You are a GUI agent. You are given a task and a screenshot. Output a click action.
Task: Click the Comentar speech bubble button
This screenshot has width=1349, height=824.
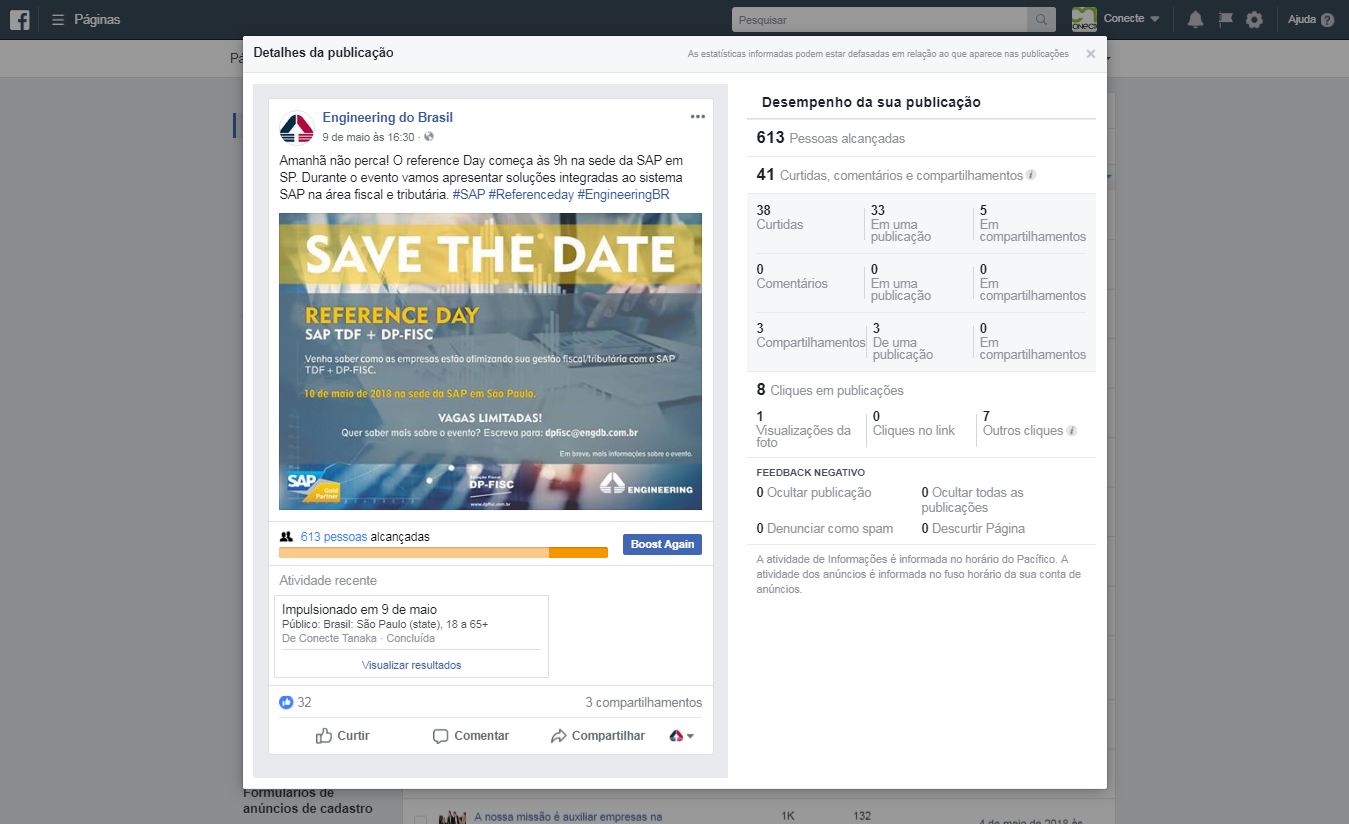pos(471,736)
